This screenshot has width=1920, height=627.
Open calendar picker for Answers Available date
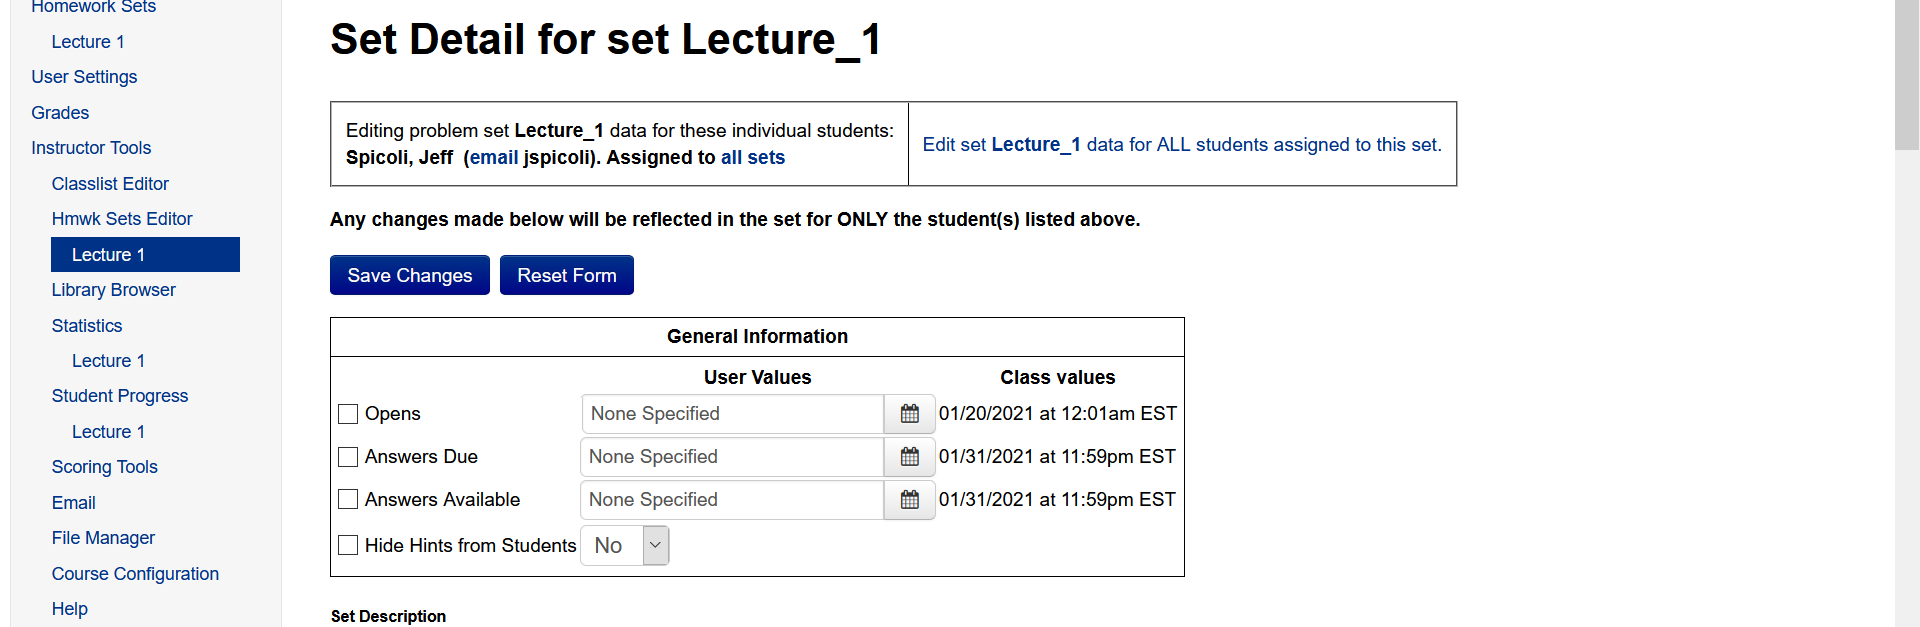tap(909, 500)
